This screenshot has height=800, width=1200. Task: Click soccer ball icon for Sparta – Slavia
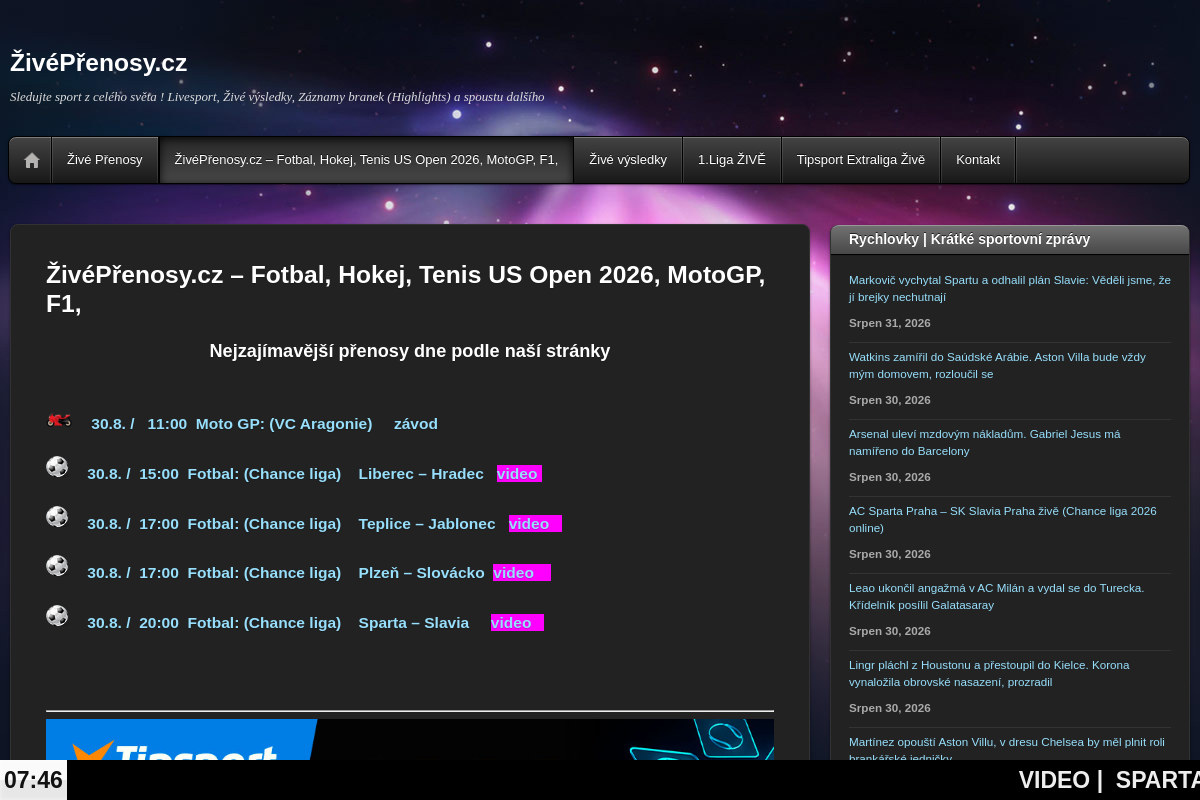pos(57,616)
